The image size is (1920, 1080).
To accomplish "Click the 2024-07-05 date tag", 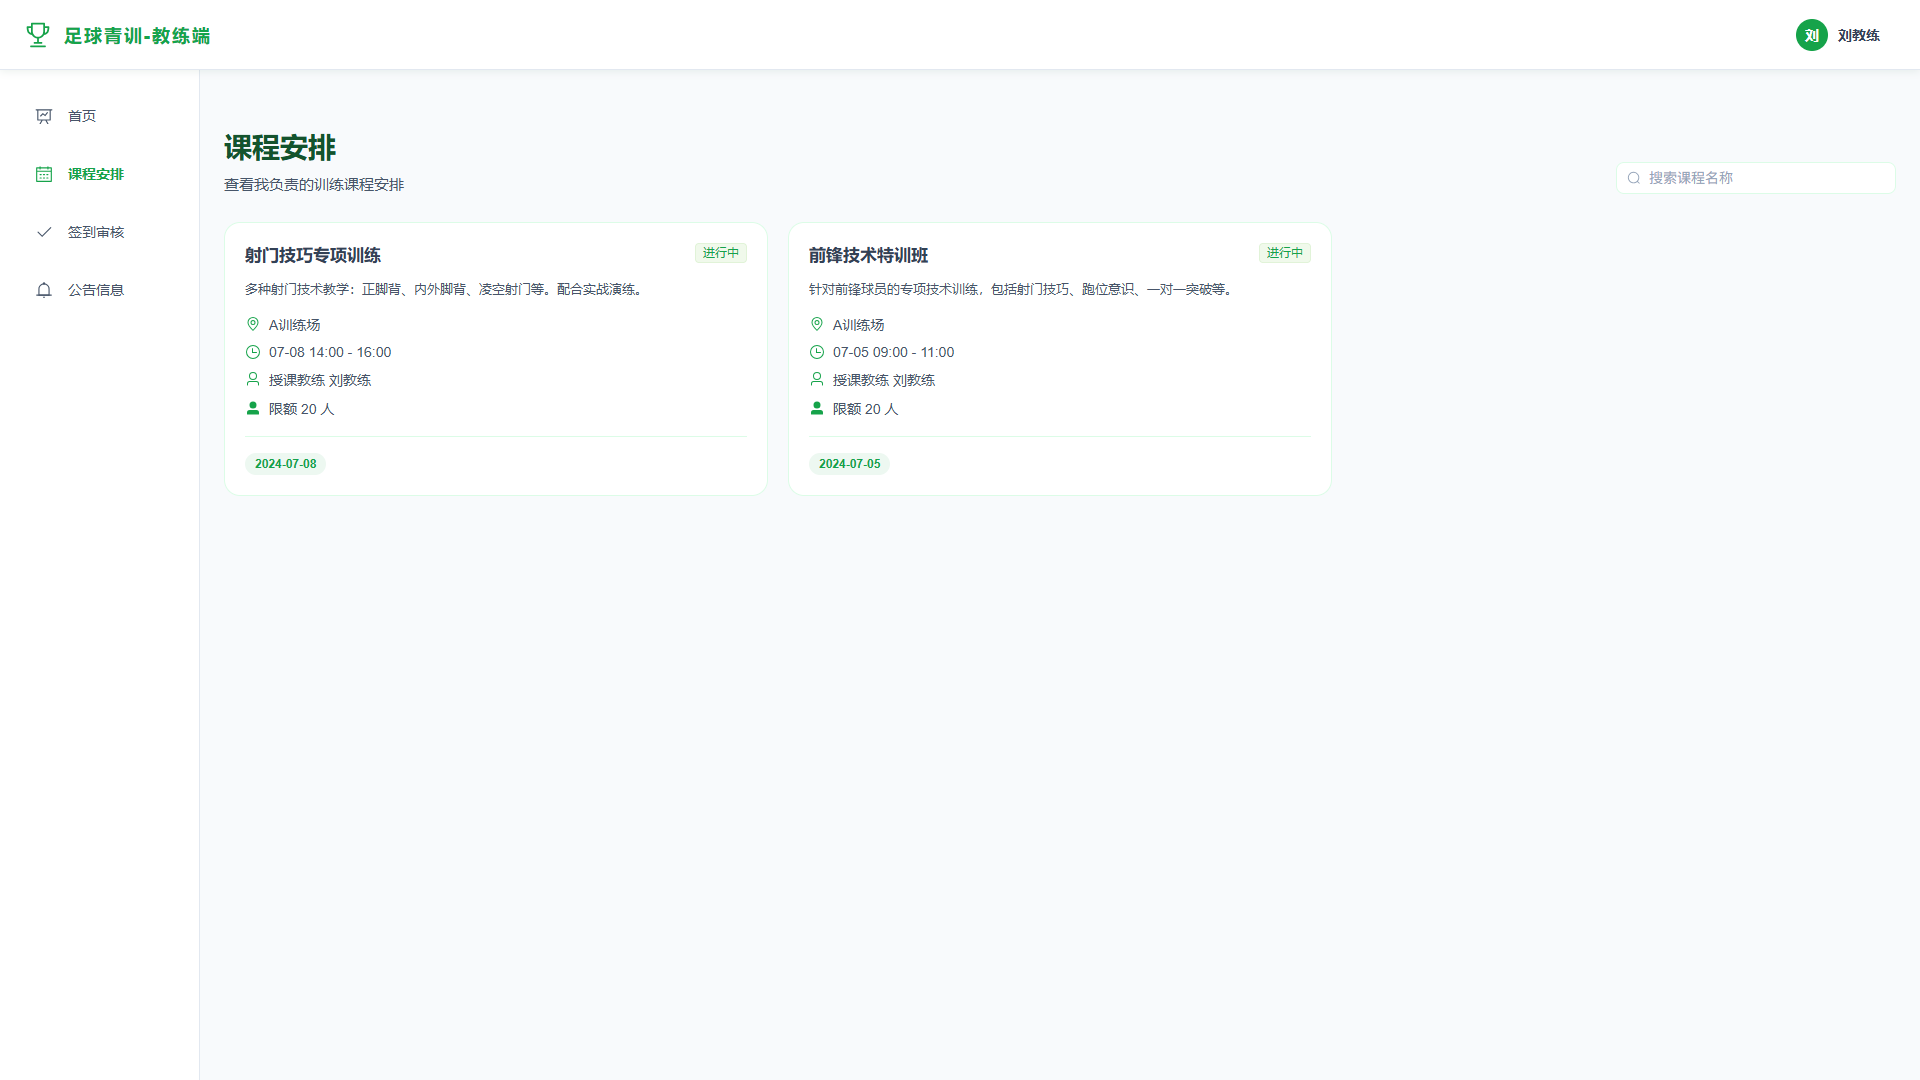I will pyautogui.click(x=850, y=464).
